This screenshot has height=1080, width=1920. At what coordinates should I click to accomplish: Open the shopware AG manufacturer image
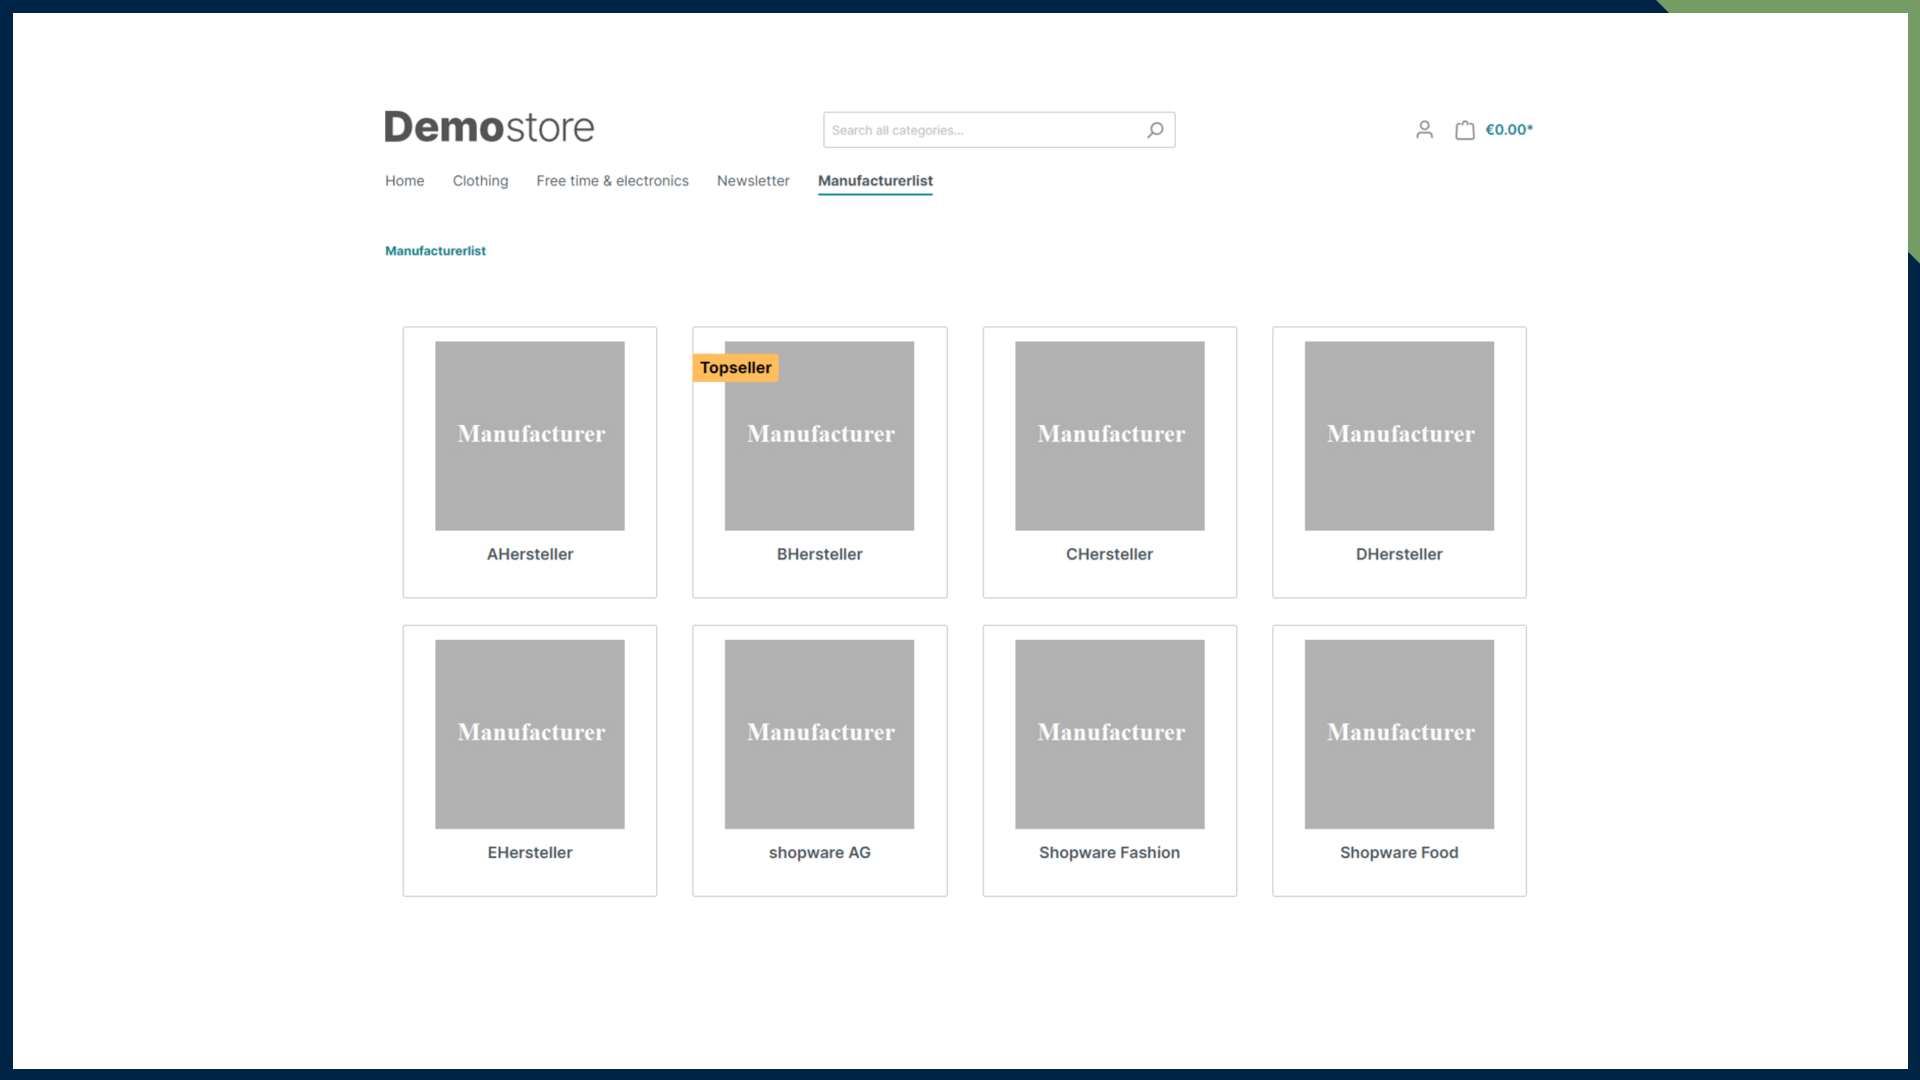(819, 734)
